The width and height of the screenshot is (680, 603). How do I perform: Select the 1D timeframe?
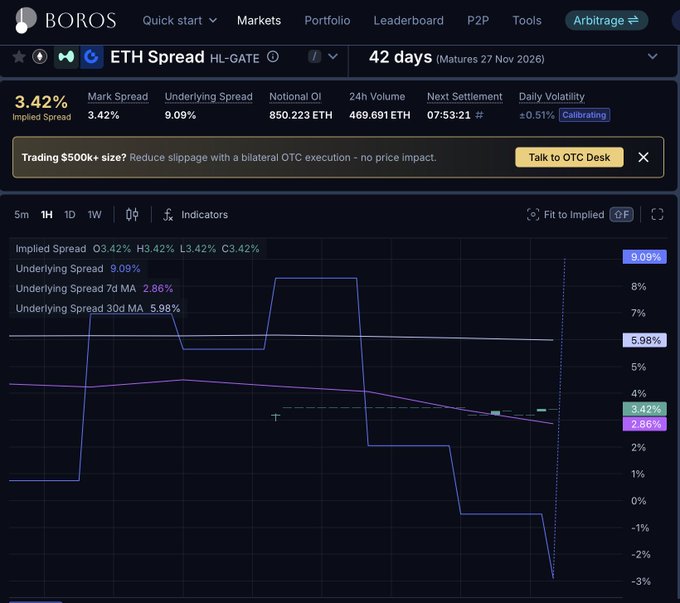(69, 214)
